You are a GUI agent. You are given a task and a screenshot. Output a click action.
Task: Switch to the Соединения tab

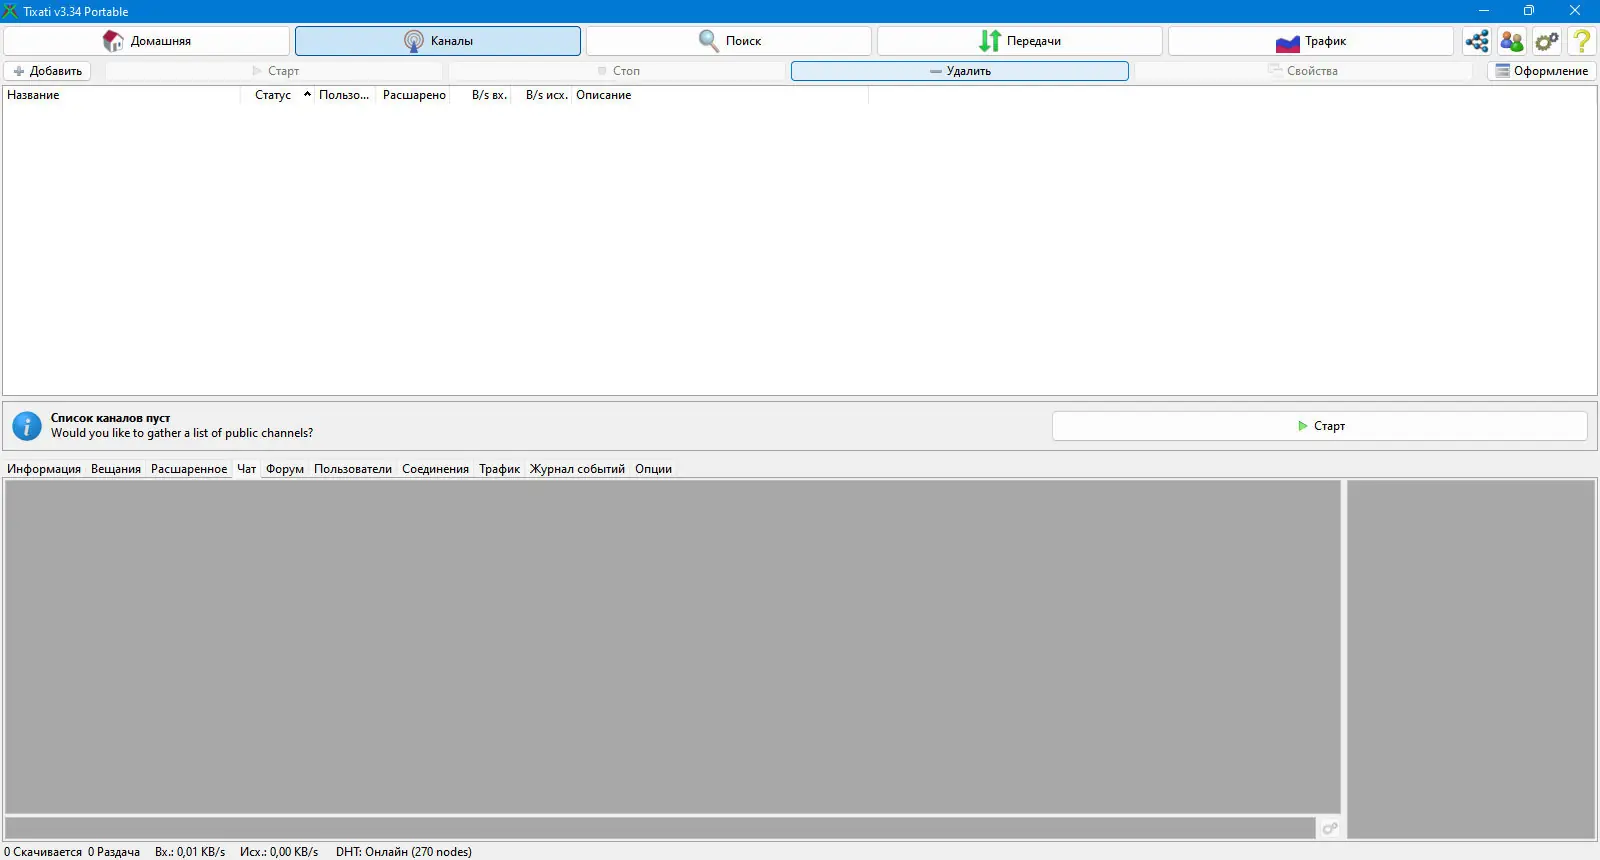click(x=435, y=469)
